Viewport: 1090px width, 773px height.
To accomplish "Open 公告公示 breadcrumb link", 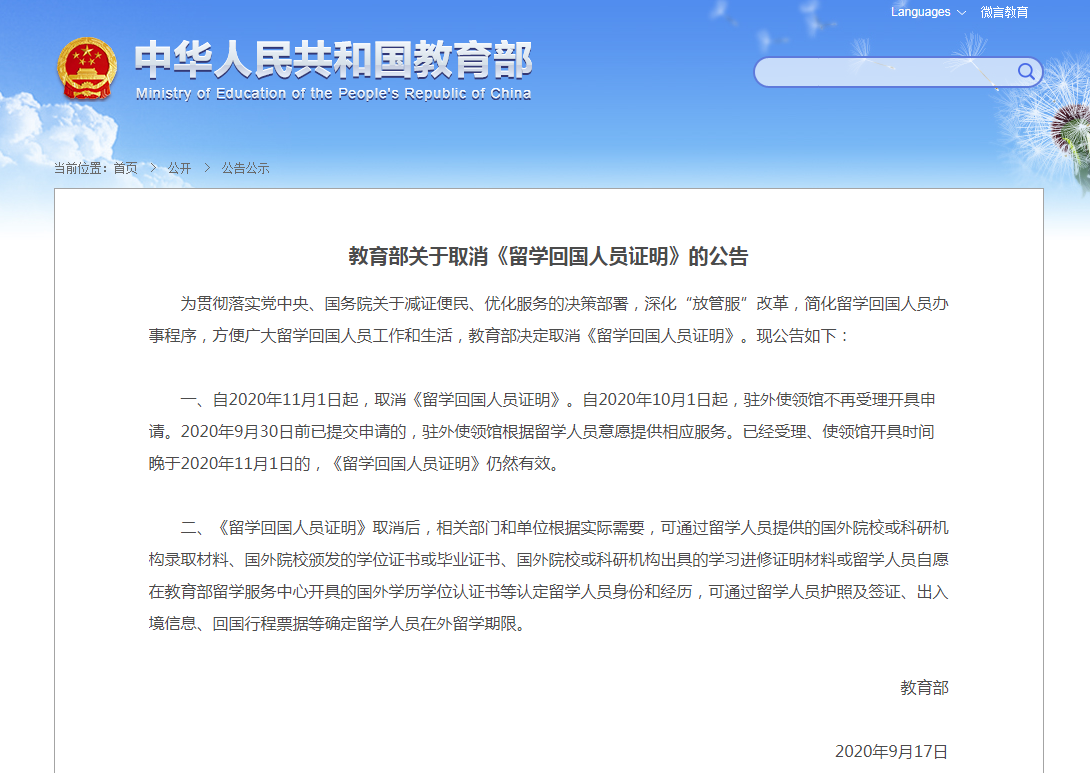I will [x=245, y=168].
